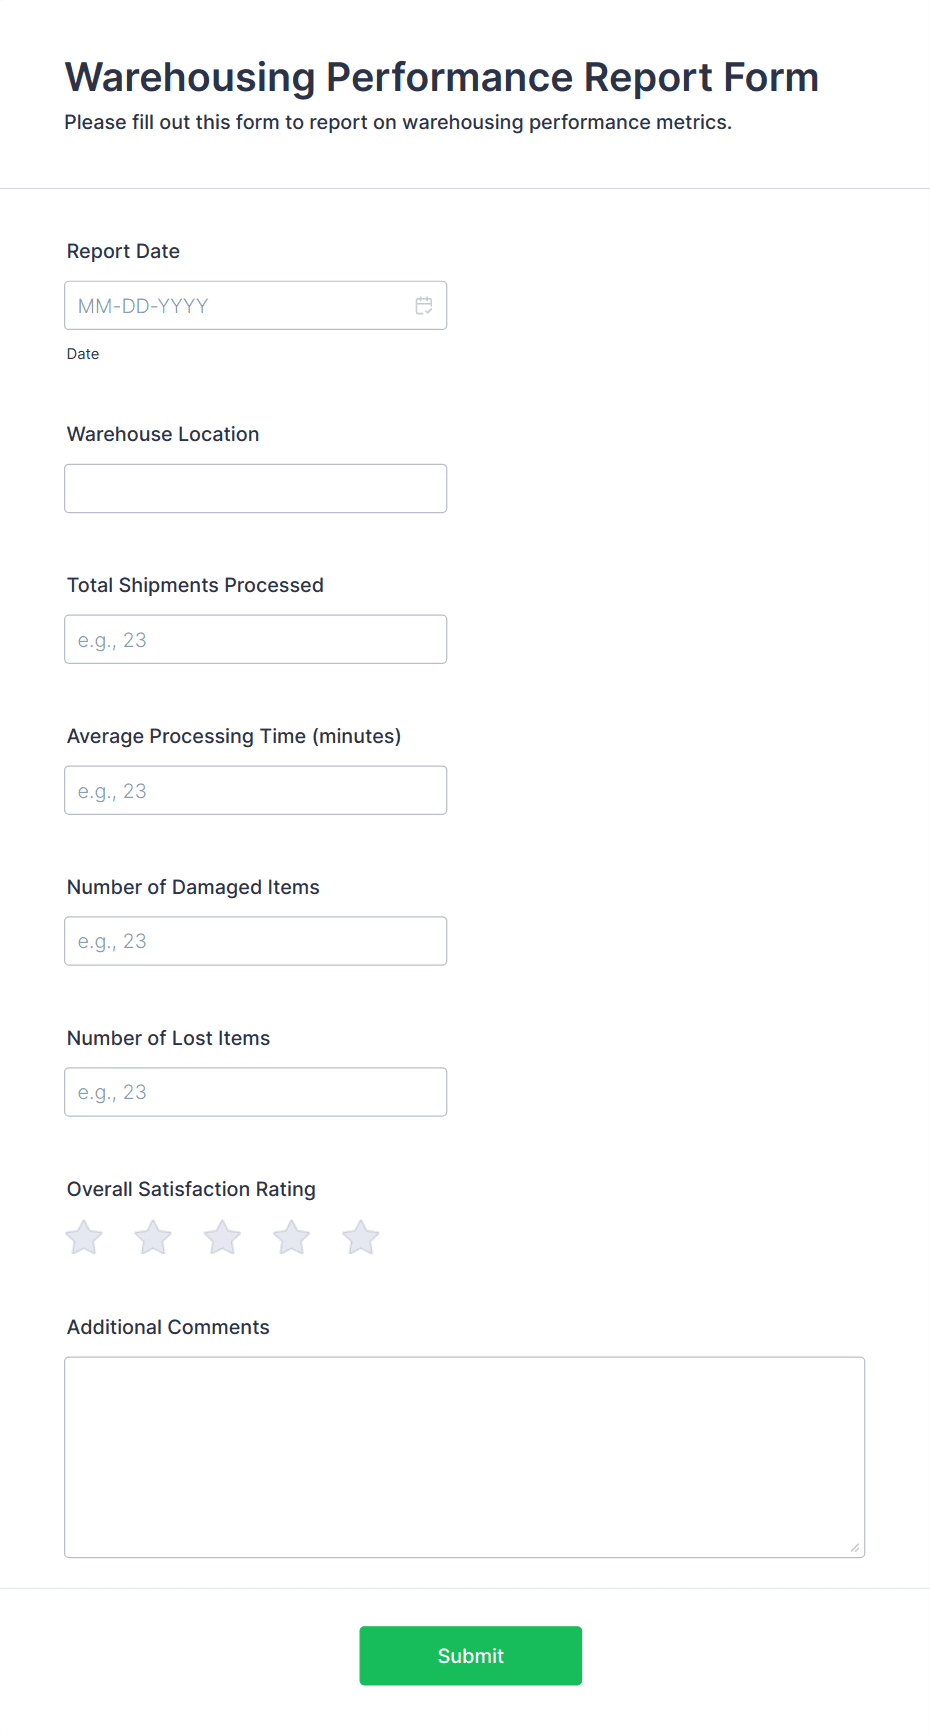Select the second satisfaction star
Image resolution: width=930 pixels, height=1735 pixels.
(x=153, y=1238)
